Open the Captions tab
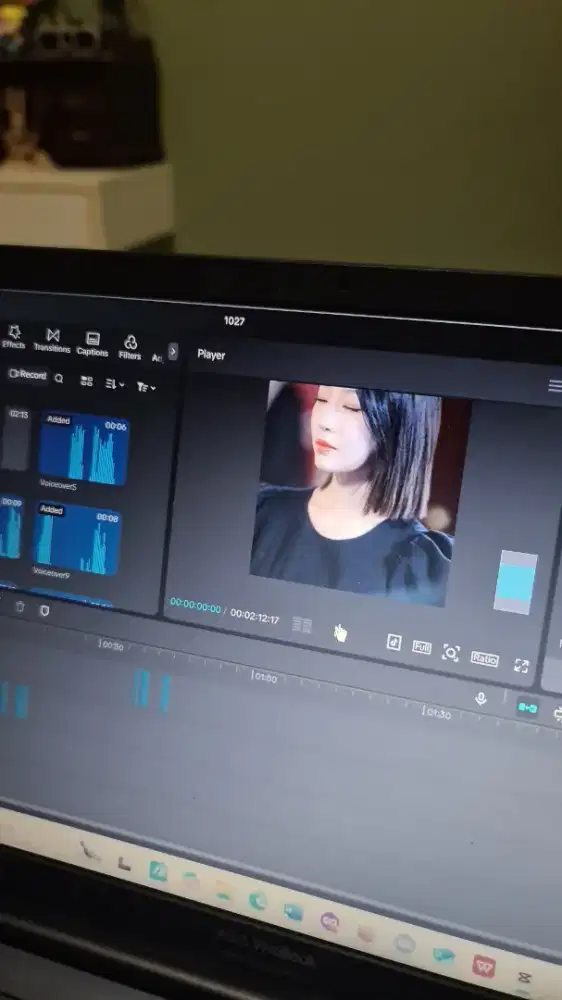The height and width of the screenshot is (1000, 562). tap(92, 344)
